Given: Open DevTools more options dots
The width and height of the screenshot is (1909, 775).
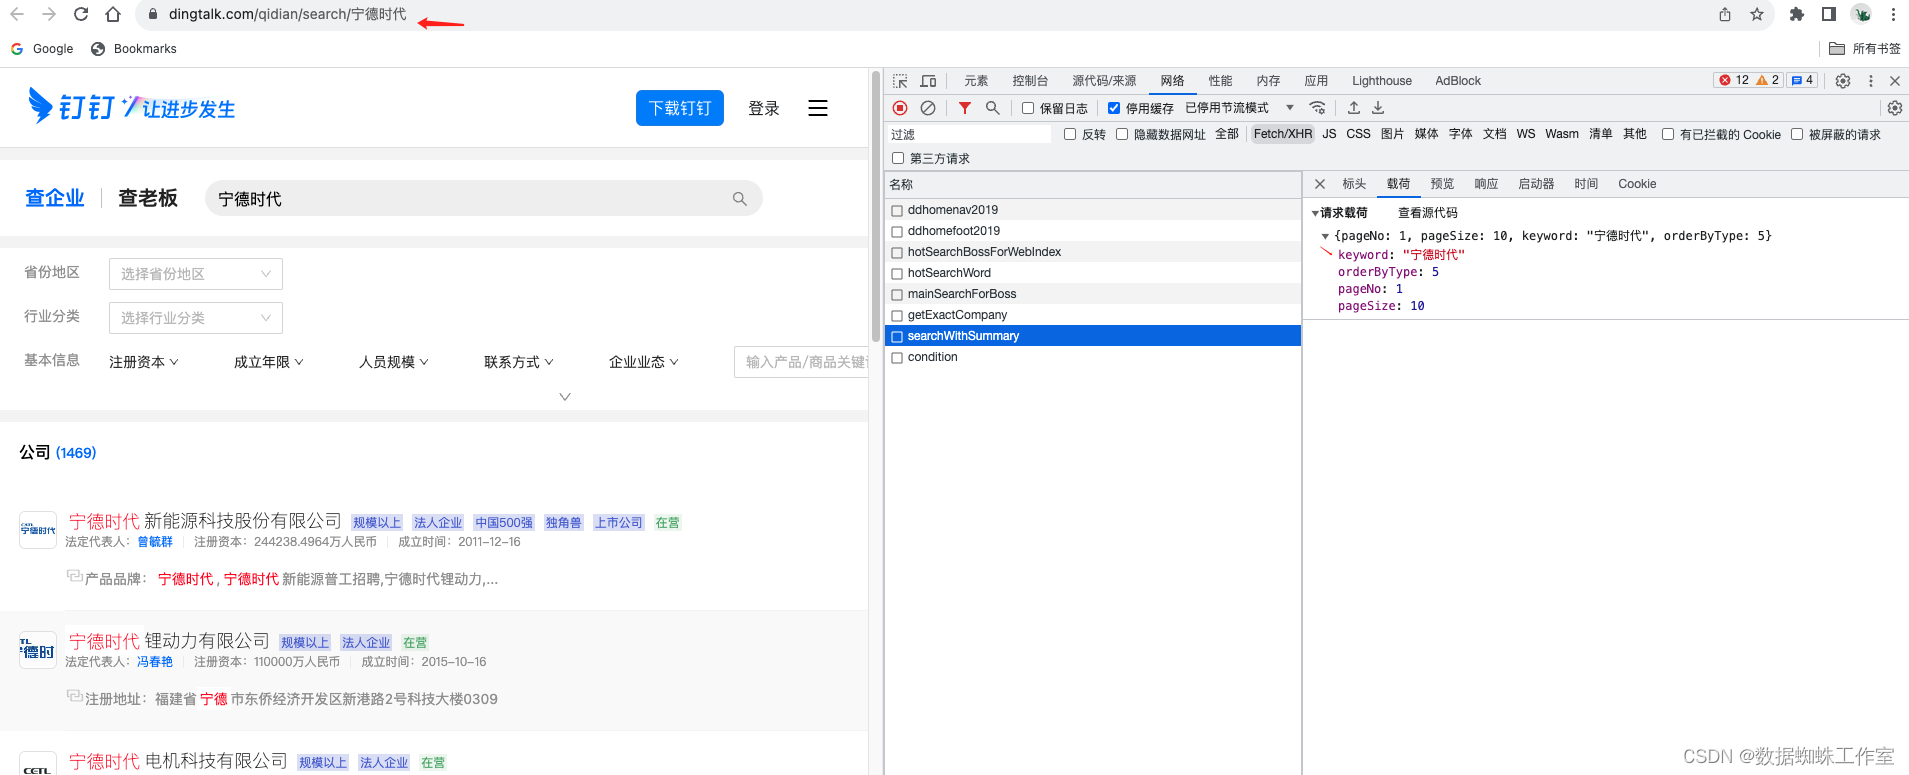Looking at the screenshot, I should pyautogui.click(x=1871, y=81).
